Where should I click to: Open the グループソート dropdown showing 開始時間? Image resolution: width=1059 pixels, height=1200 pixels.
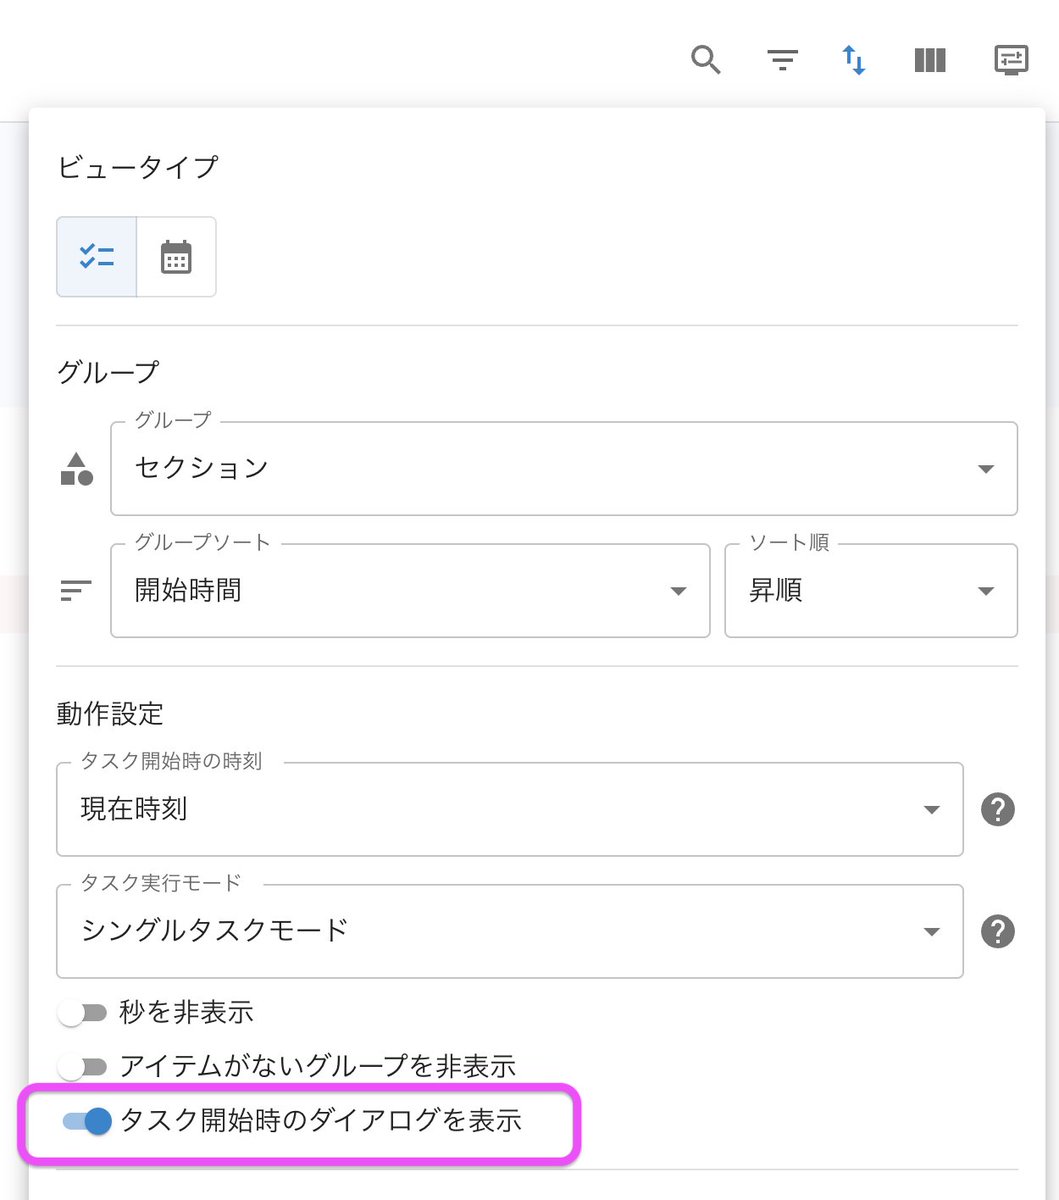tap(410, 591)
